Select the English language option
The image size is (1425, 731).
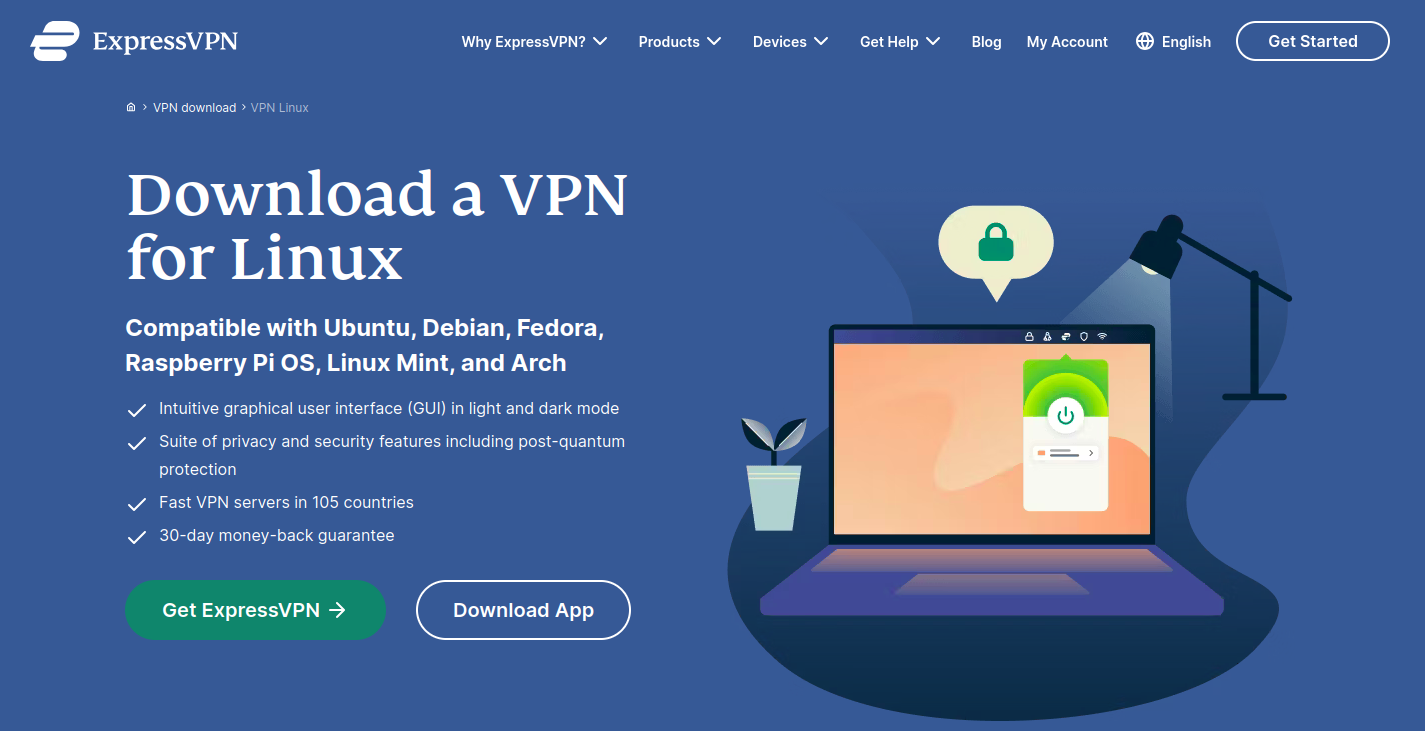1186,42
